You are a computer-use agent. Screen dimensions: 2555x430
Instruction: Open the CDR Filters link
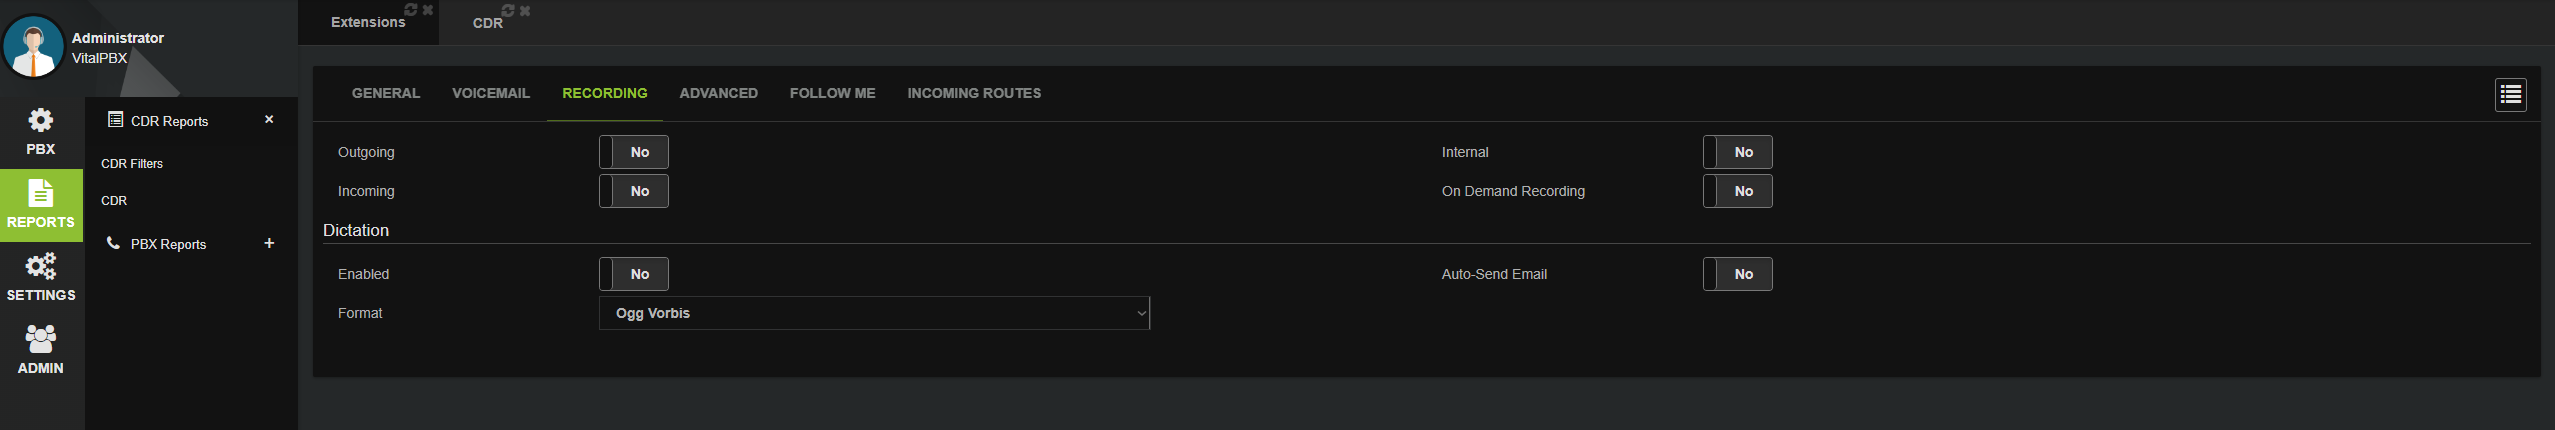pyautogui.click(x=132, y=163)
